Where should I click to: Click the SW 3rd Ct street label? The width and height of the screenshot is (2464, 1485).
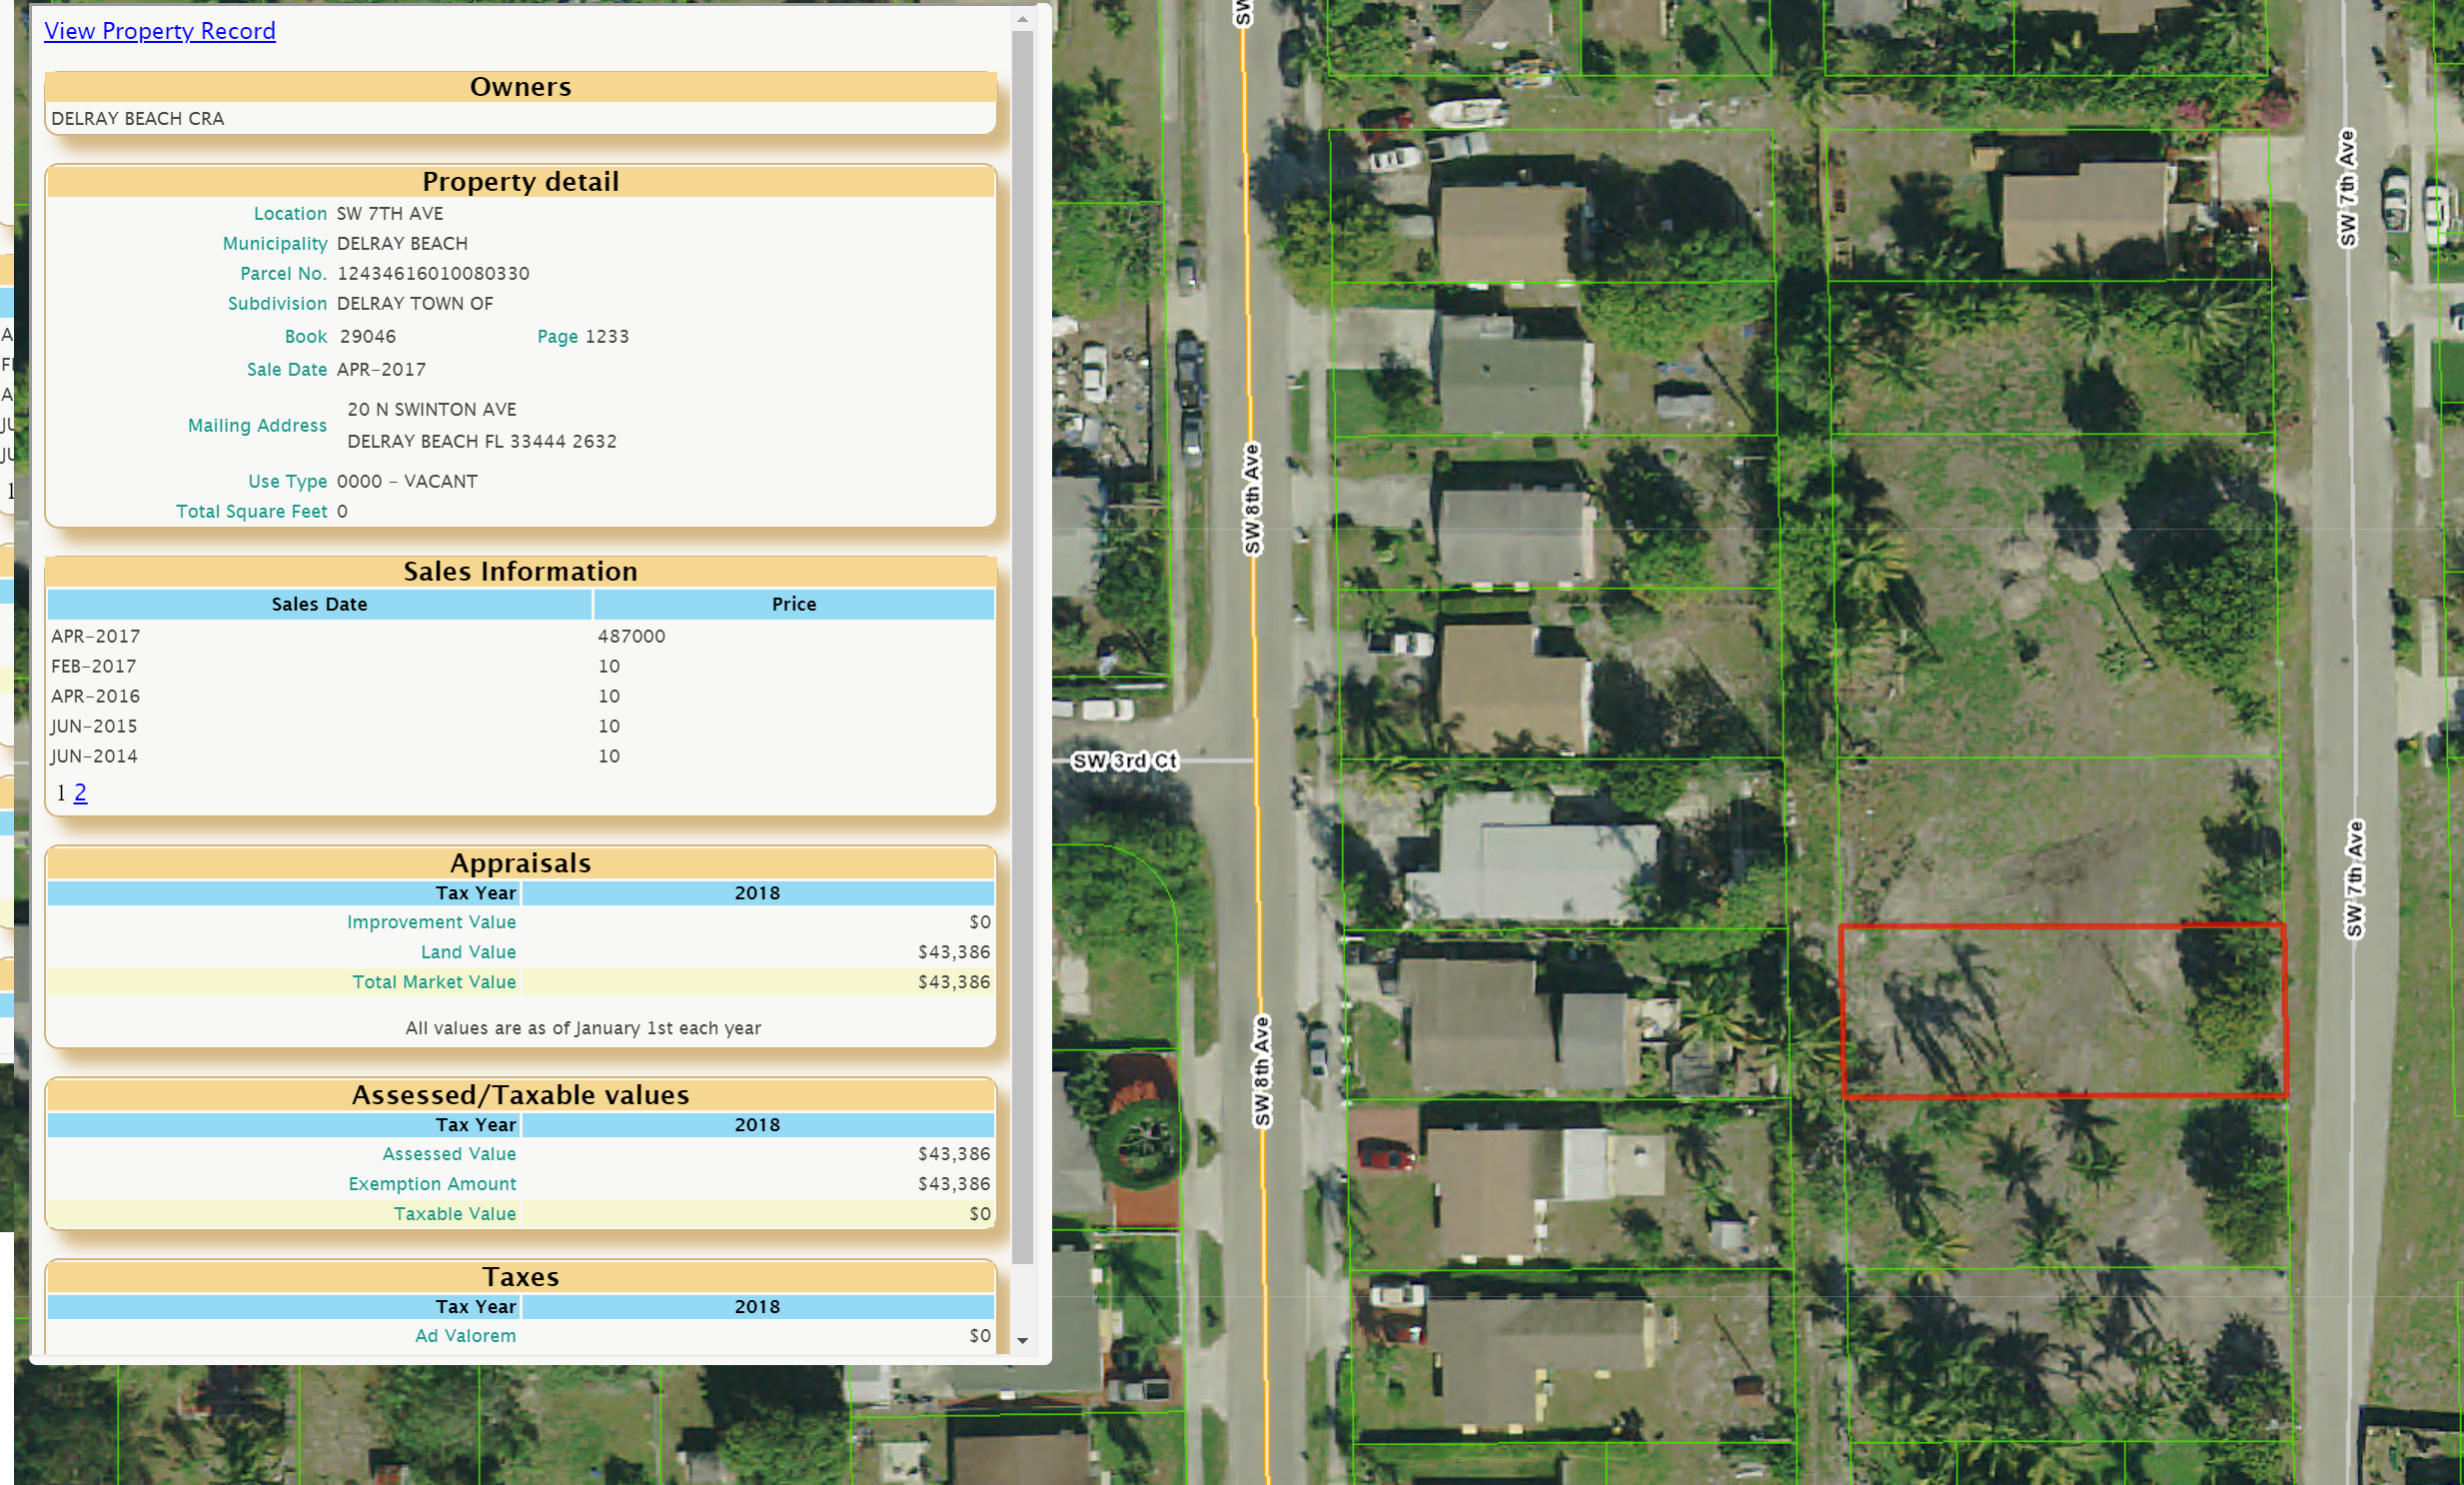point(1124,761)
